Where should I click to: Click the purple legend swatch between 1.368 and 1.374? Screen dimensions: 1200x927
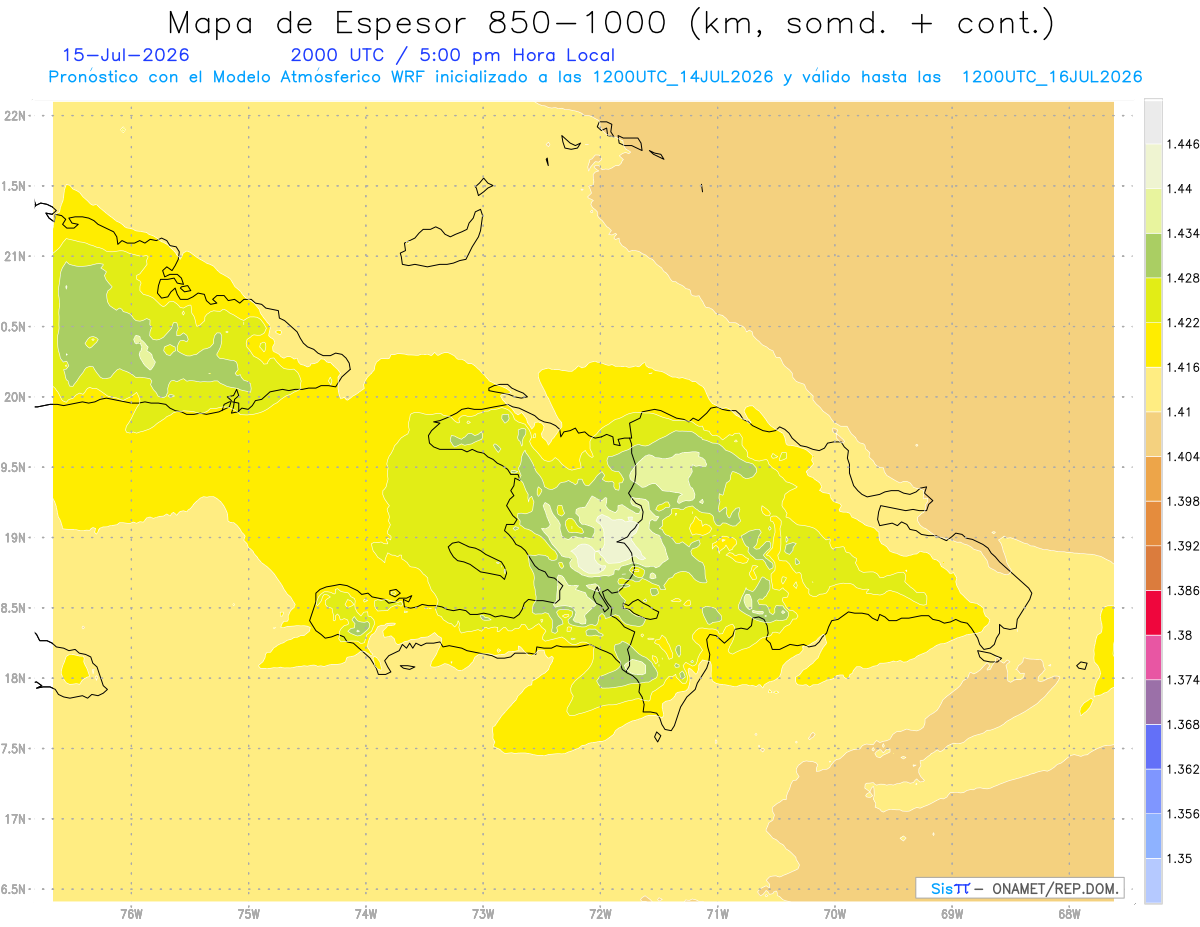[x=1153, y=702]
